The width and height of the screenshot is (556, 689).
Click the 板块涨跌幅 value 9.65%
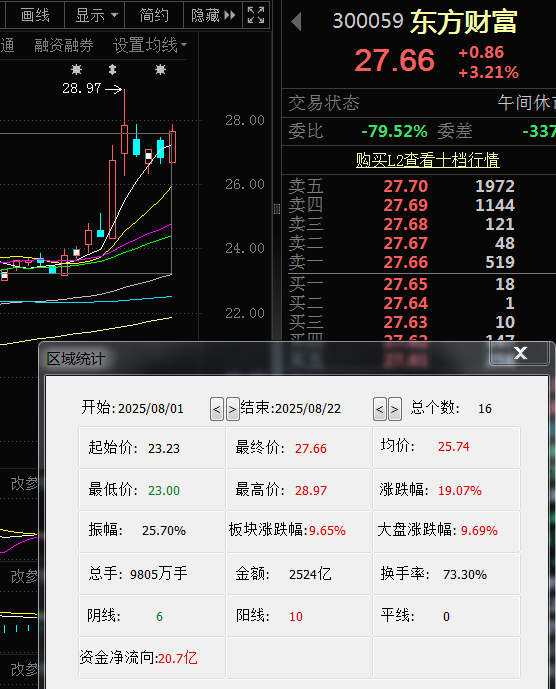point(327,530)
